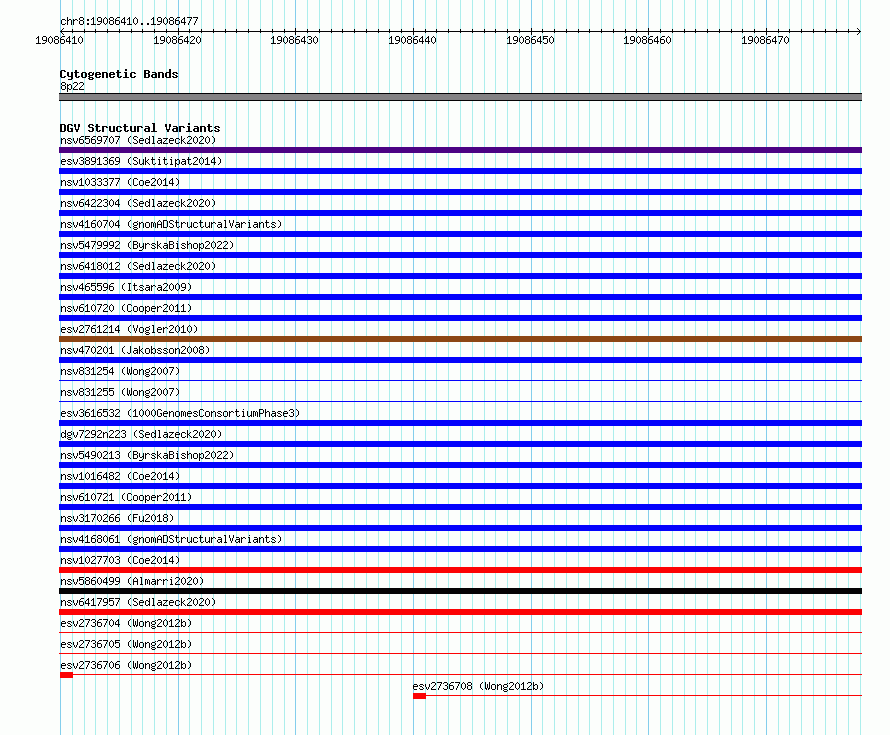This screenshot has width=890, height=735.
Task: Click the red bar under nsv6417957
Action: pos(460,612)
